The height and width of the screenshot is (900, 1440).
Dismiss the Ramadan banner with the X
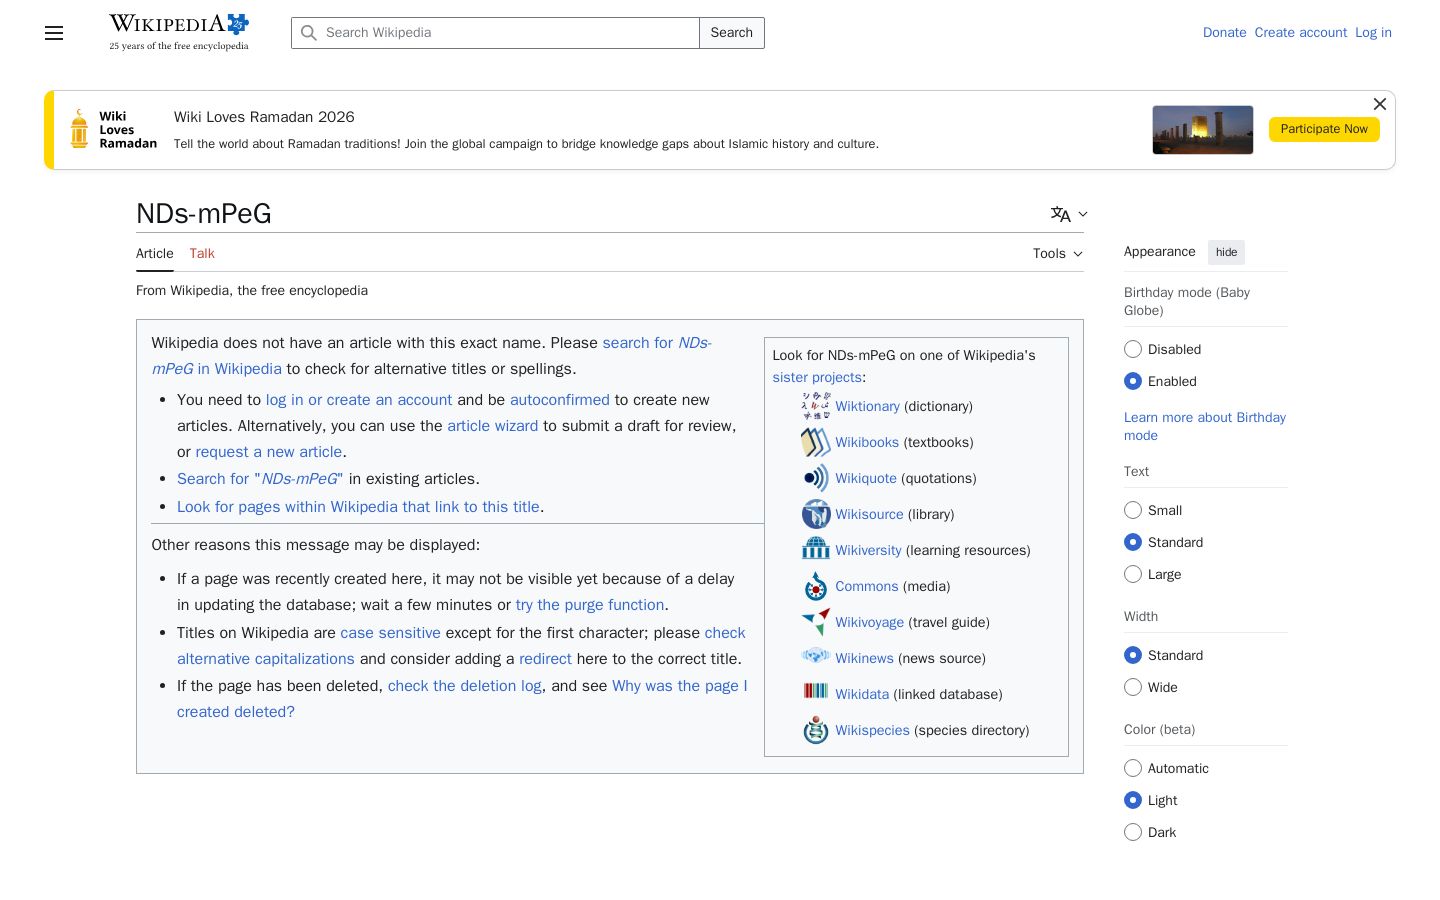pos(1380,104)
